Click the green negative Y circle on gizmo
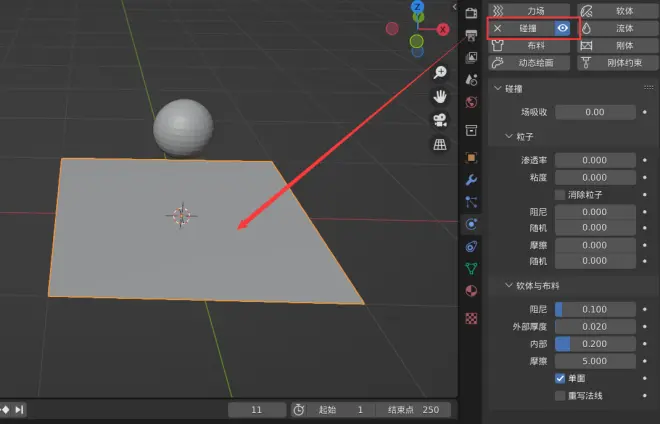This screenshot has height=424, width=660. point(416,41)
